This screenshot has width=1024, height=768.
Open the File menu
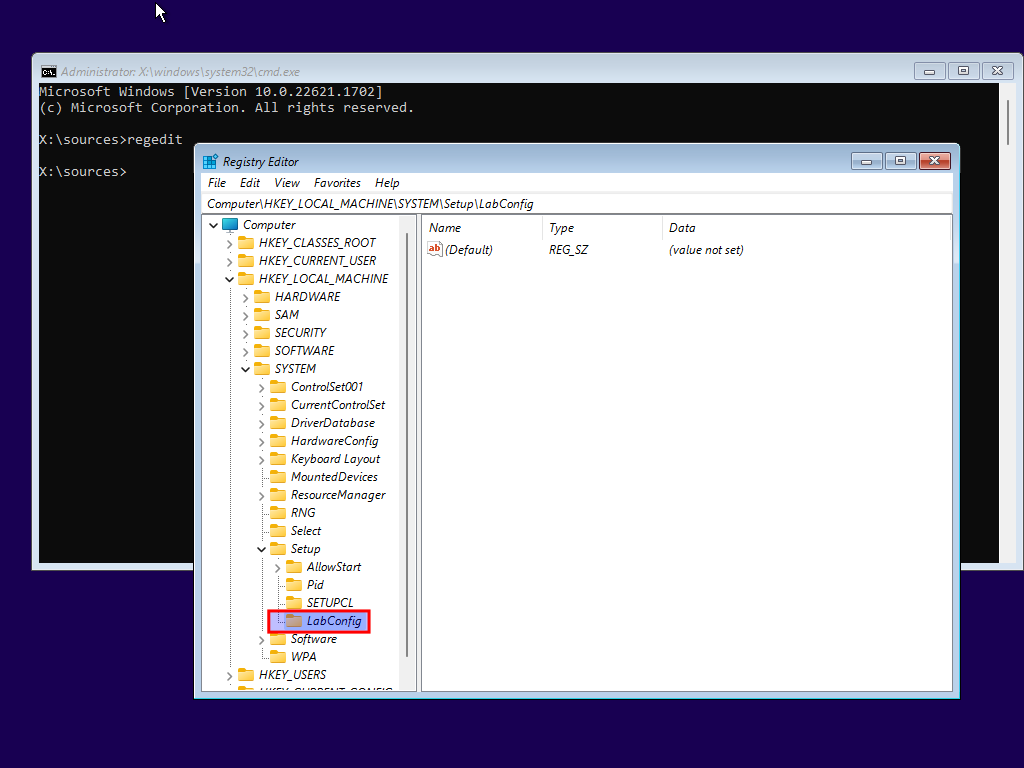(x=217, y=183)
